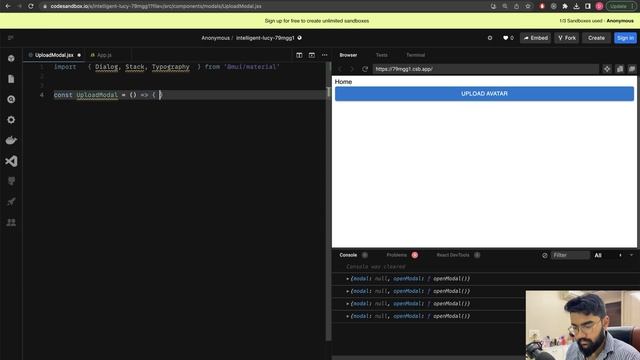Click the preview URL address field

(486, 69)
